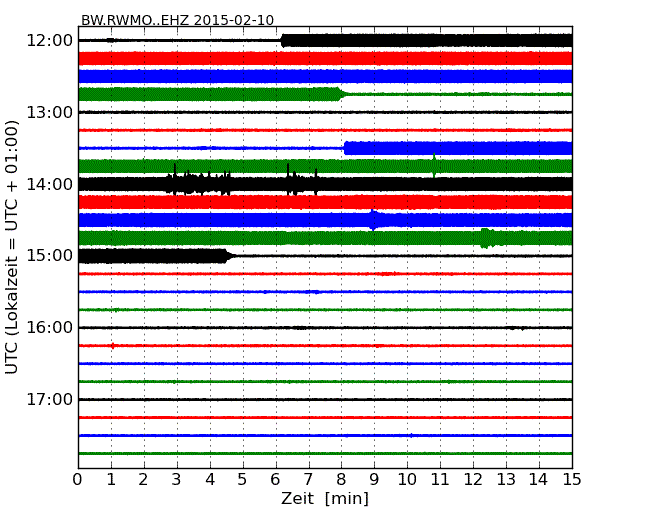The image size is (650, 520).
Task: Click the x-axis label Zeit [min]
Action: [325, 498]
